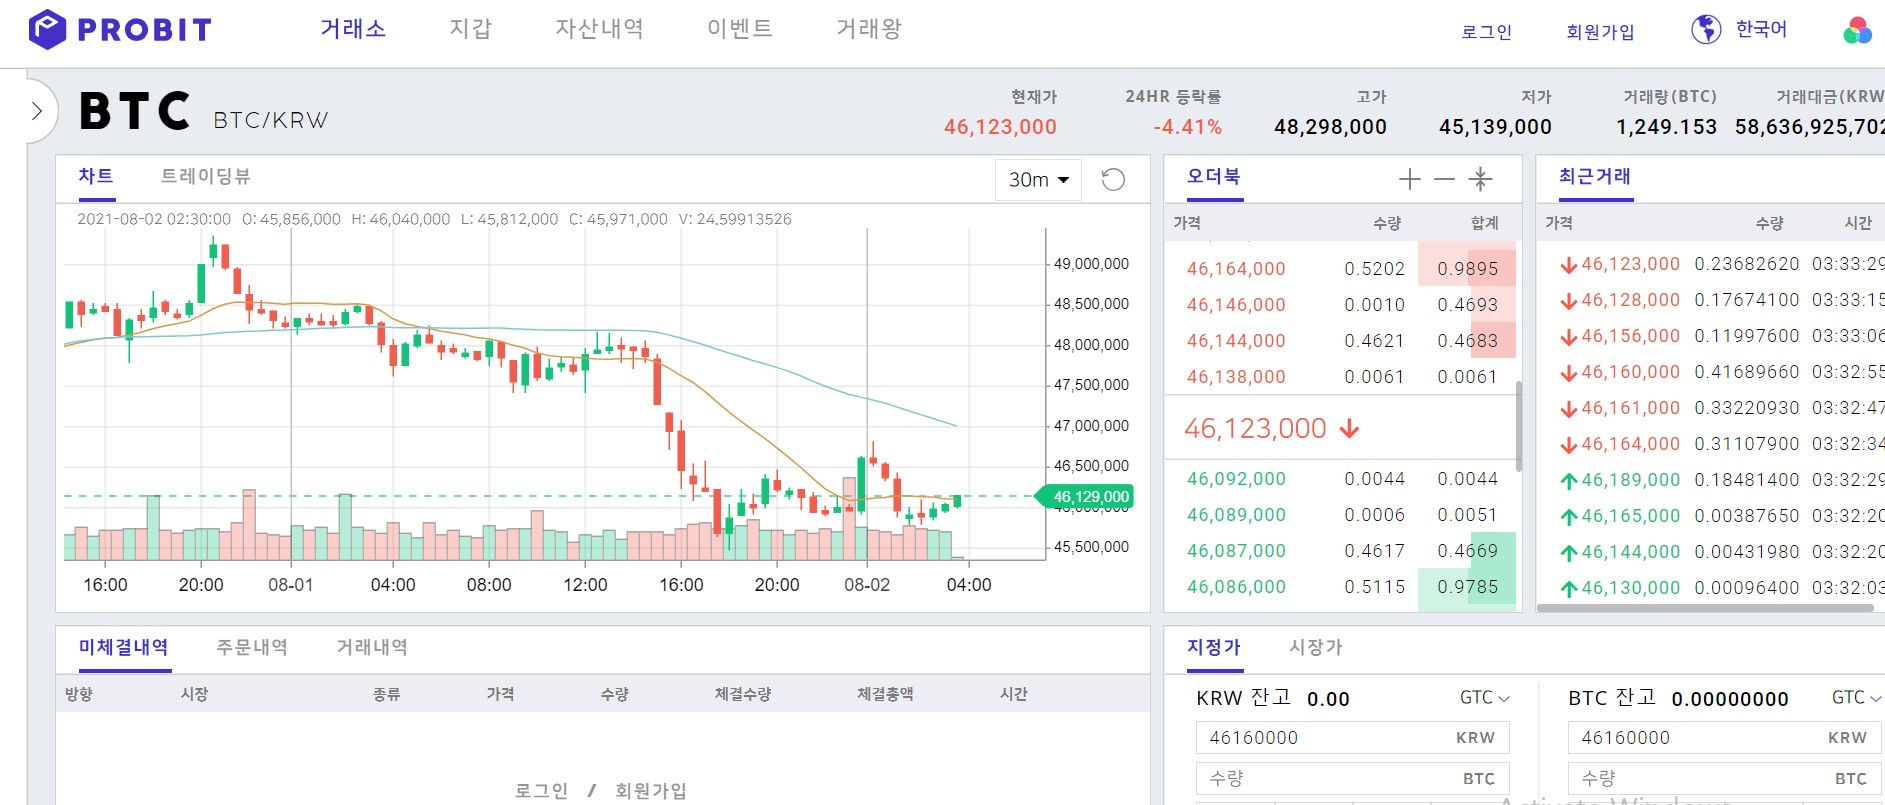Click the plus icon above the order book
Viewport: 1885px width, 805px height.
(1408, 180)
